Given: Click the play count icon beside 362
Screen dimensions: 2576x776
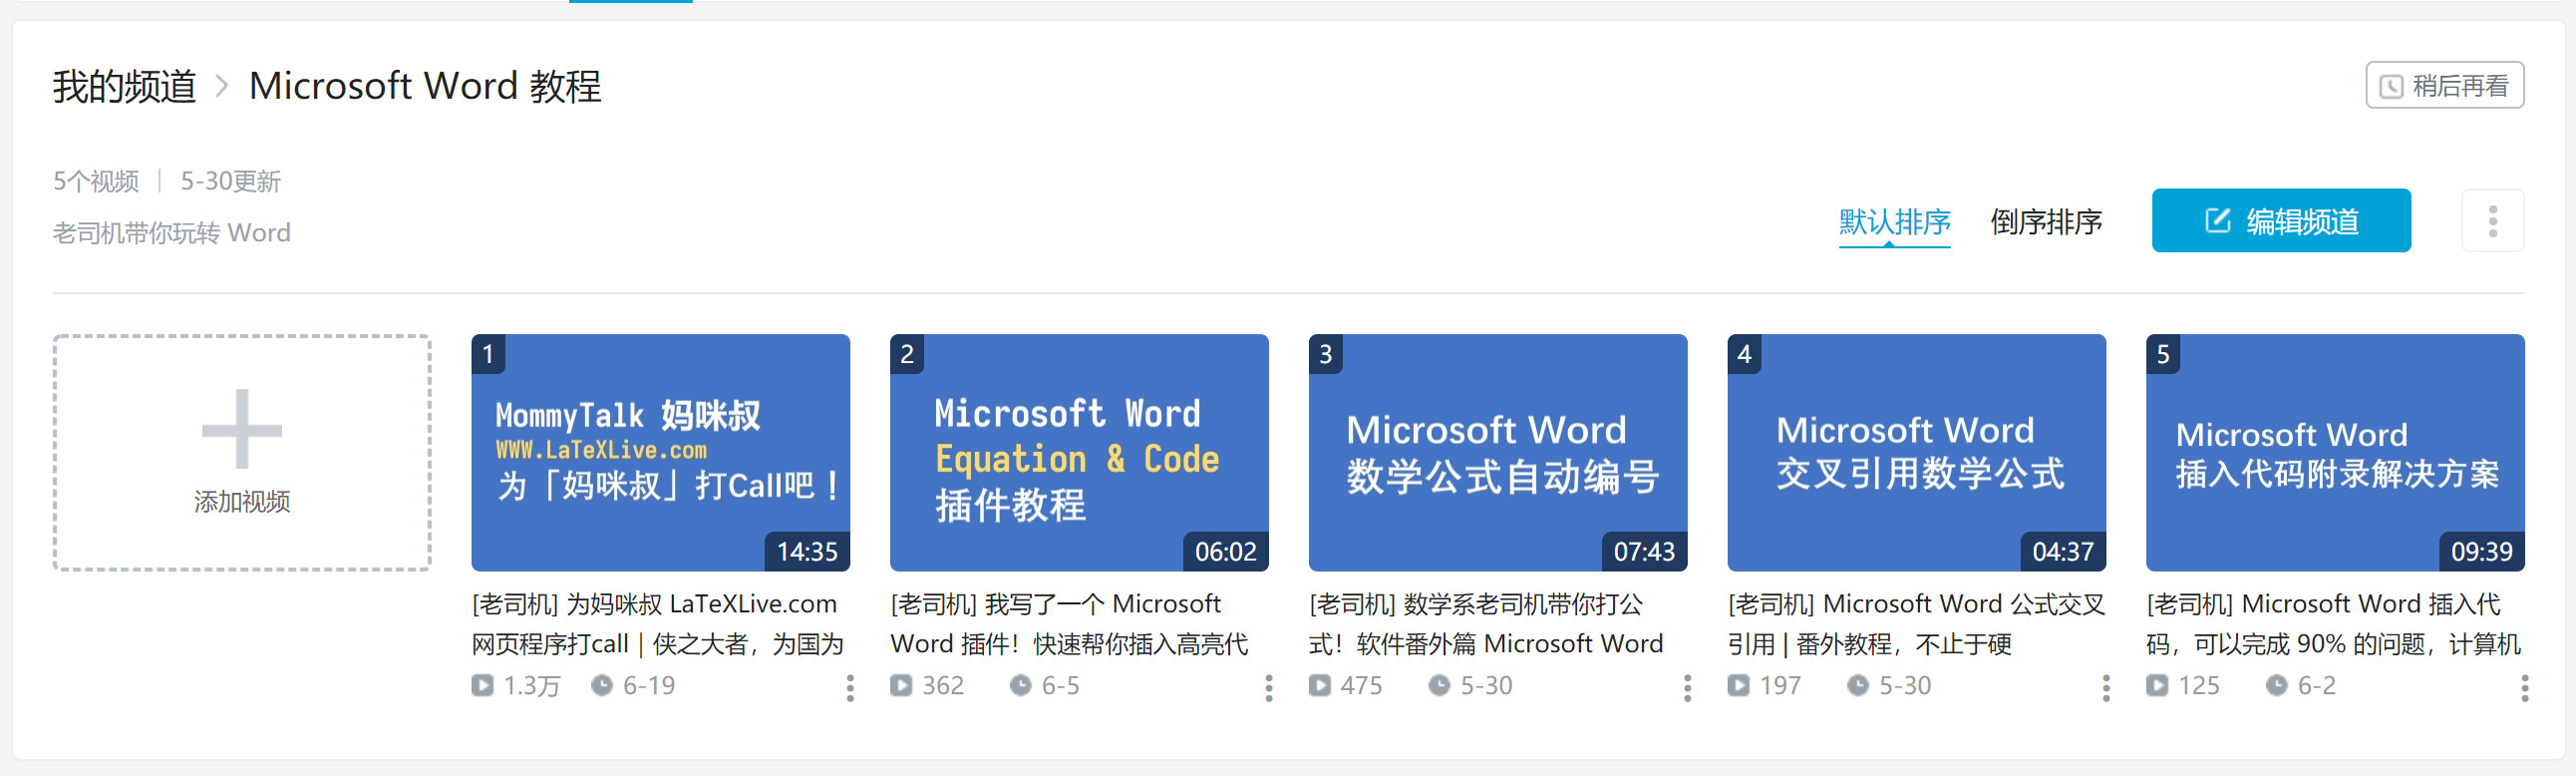Looking at the screenshot, I should click(901, 686).
